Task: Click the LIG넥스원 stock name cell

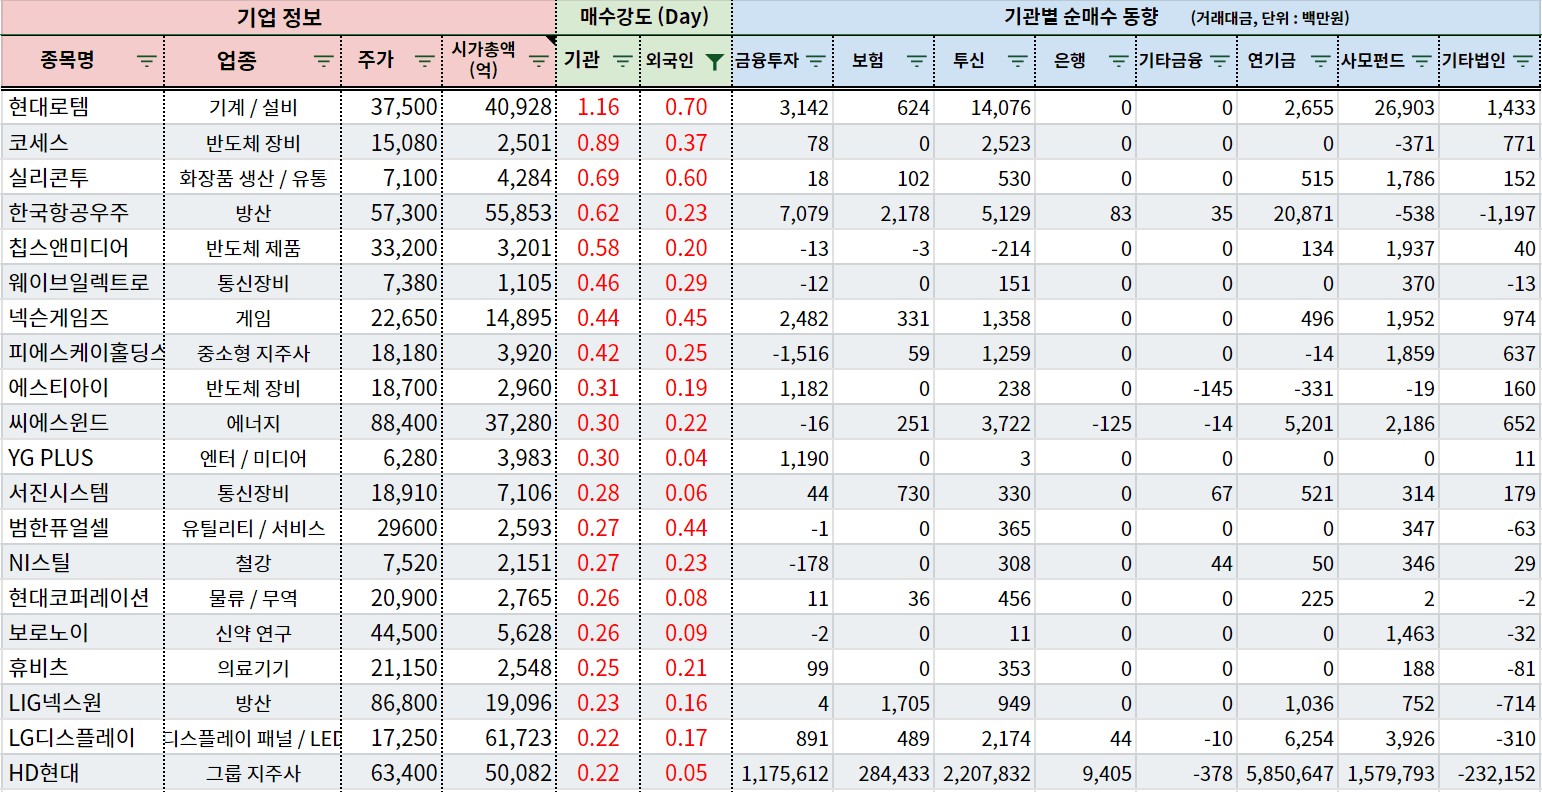Action: point(82,703)
